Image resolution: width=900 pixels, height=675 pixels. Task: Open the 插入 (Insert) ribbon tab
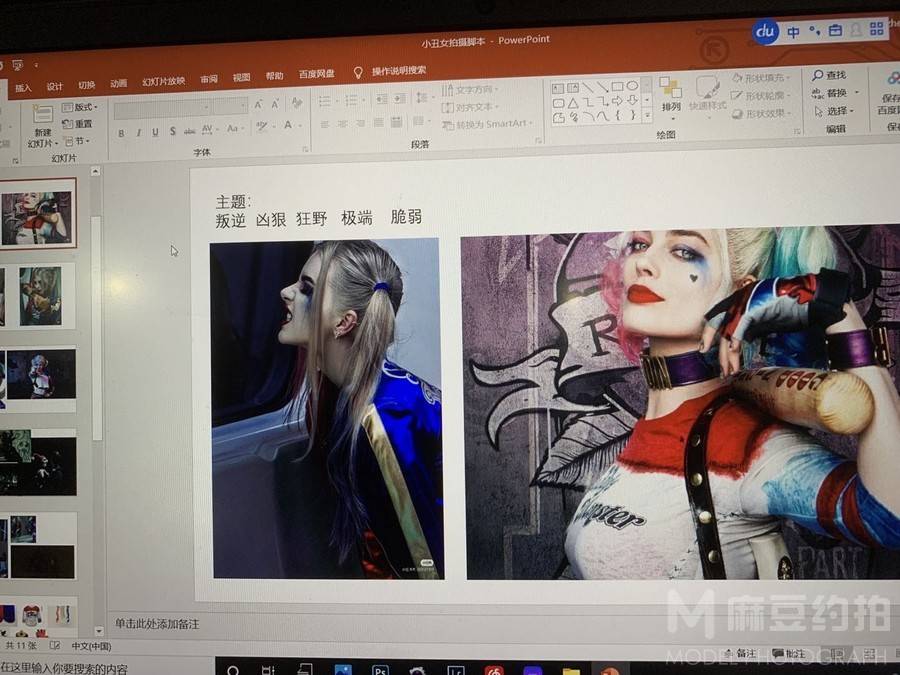coord(24,88)
